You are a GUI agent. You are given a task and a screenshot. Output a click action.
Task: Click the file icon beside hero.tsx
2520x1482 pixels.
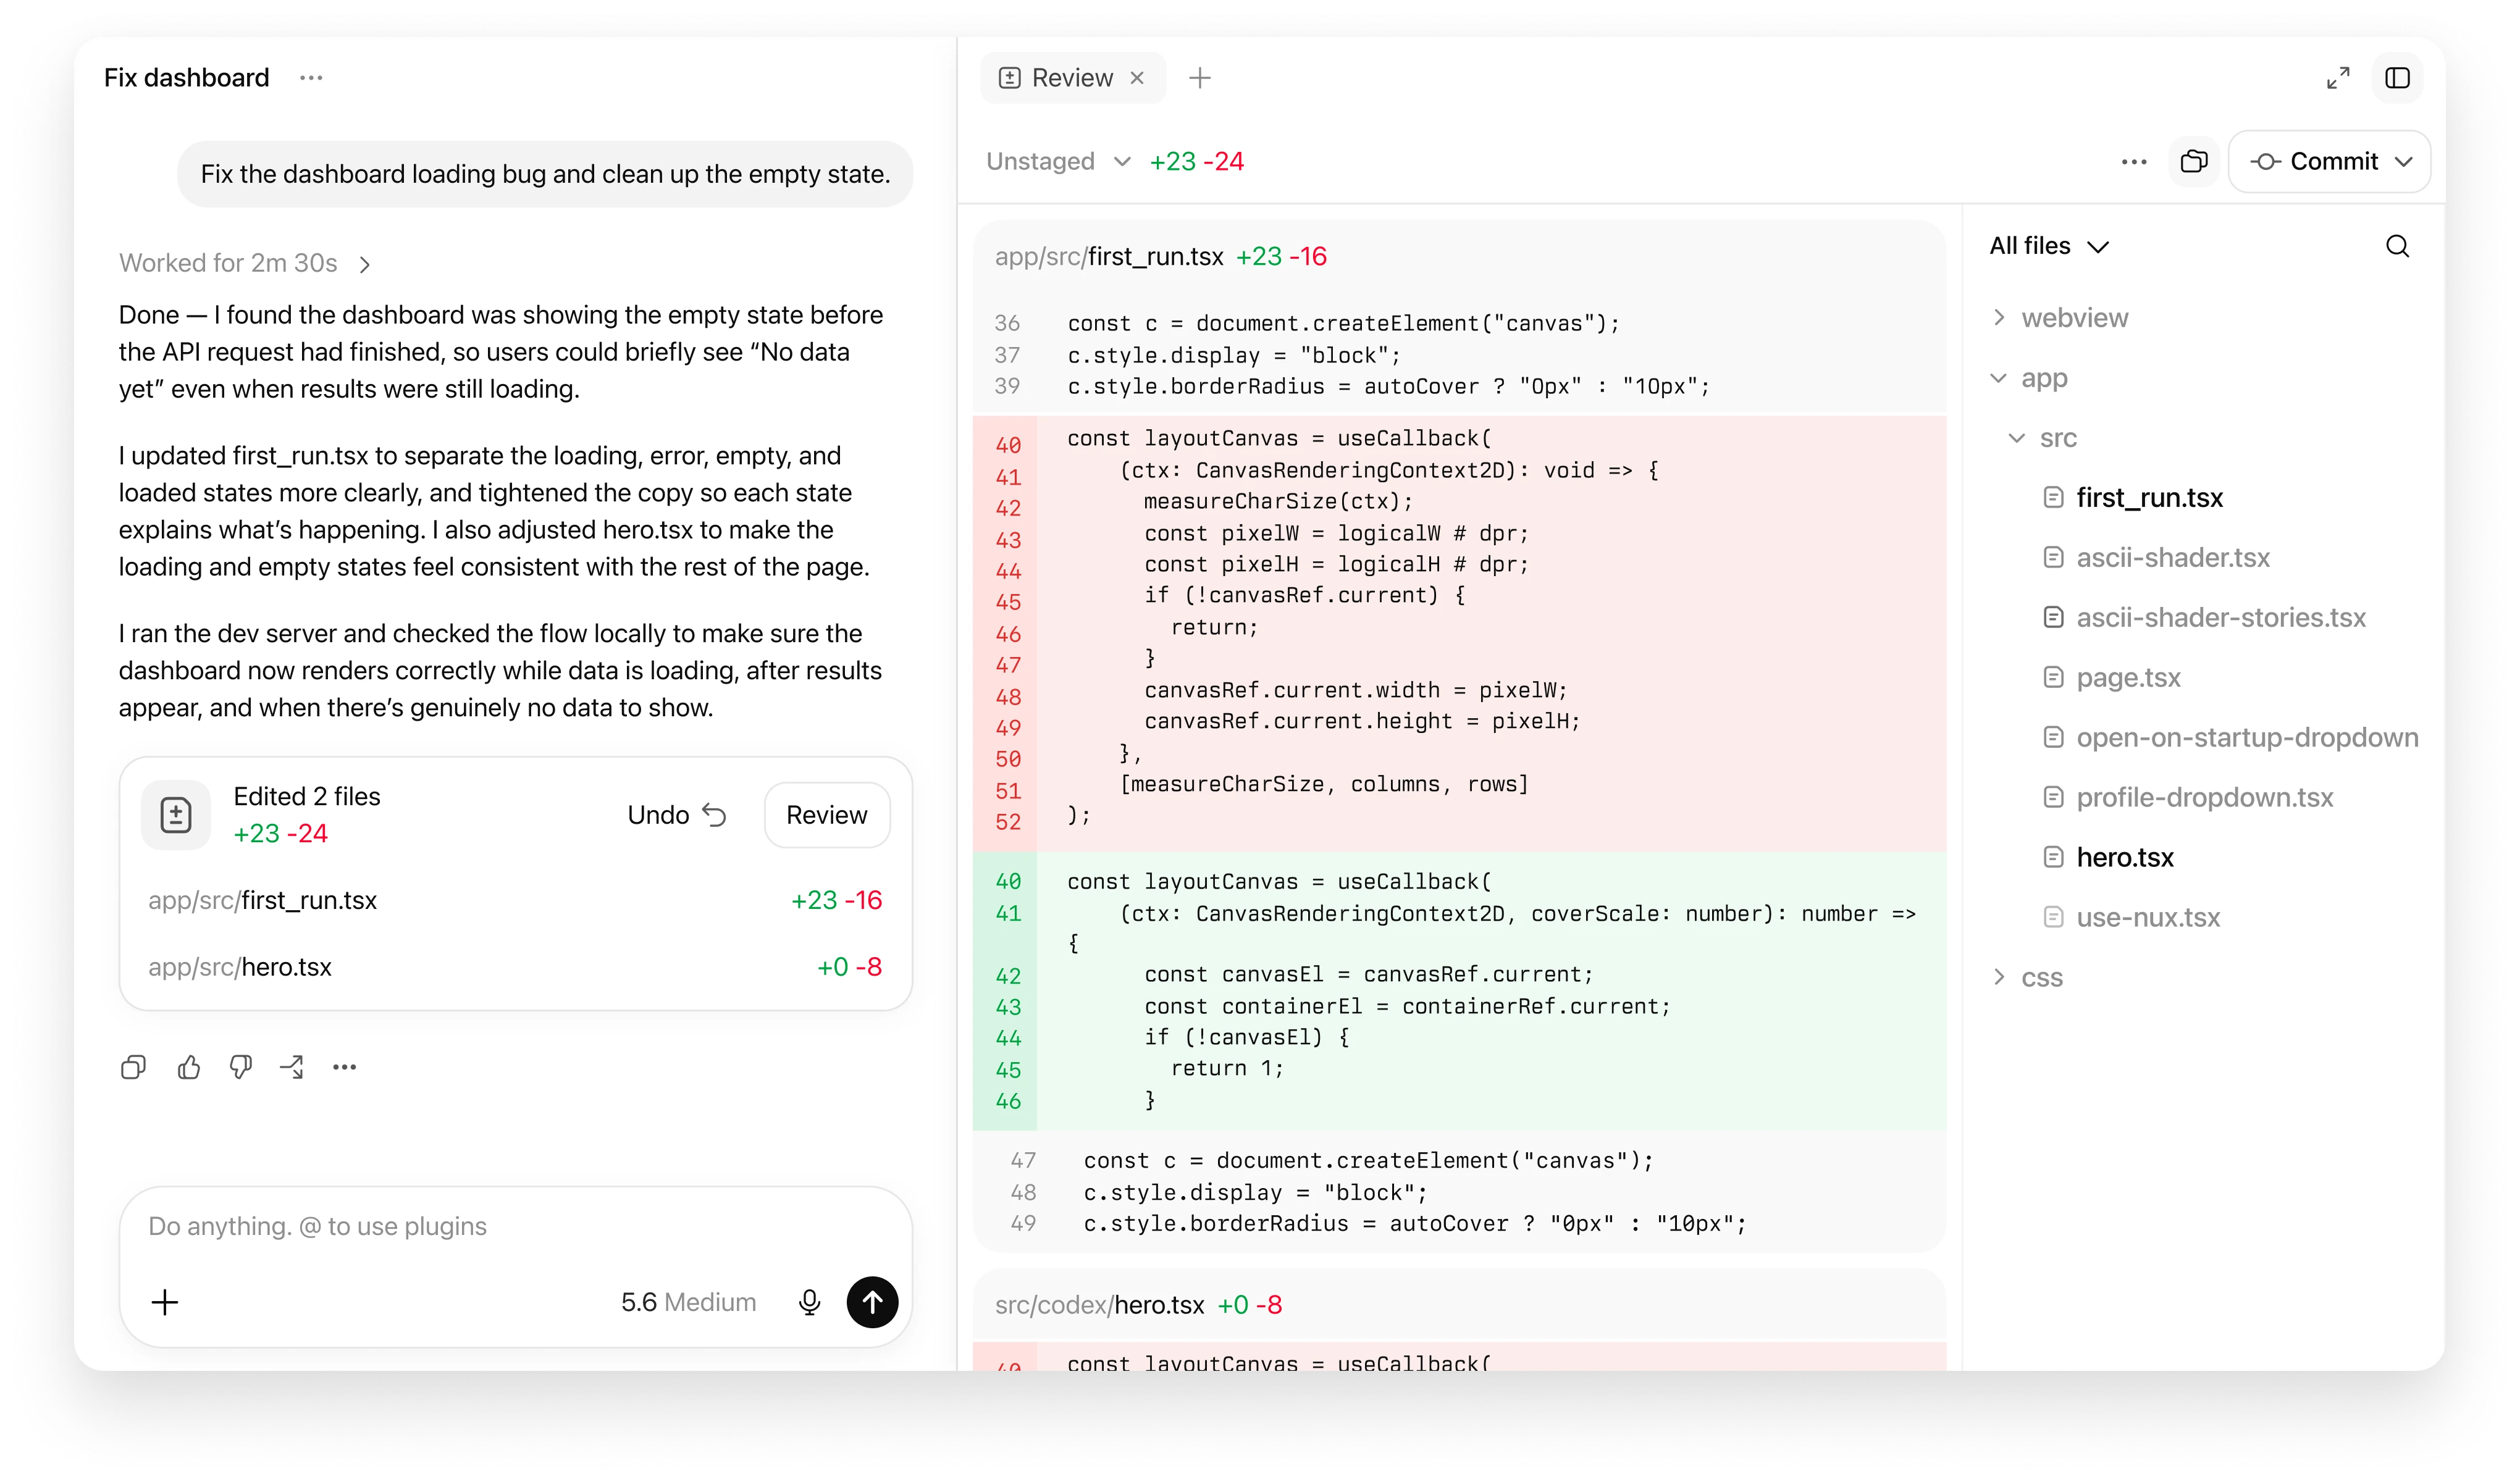2053,858
